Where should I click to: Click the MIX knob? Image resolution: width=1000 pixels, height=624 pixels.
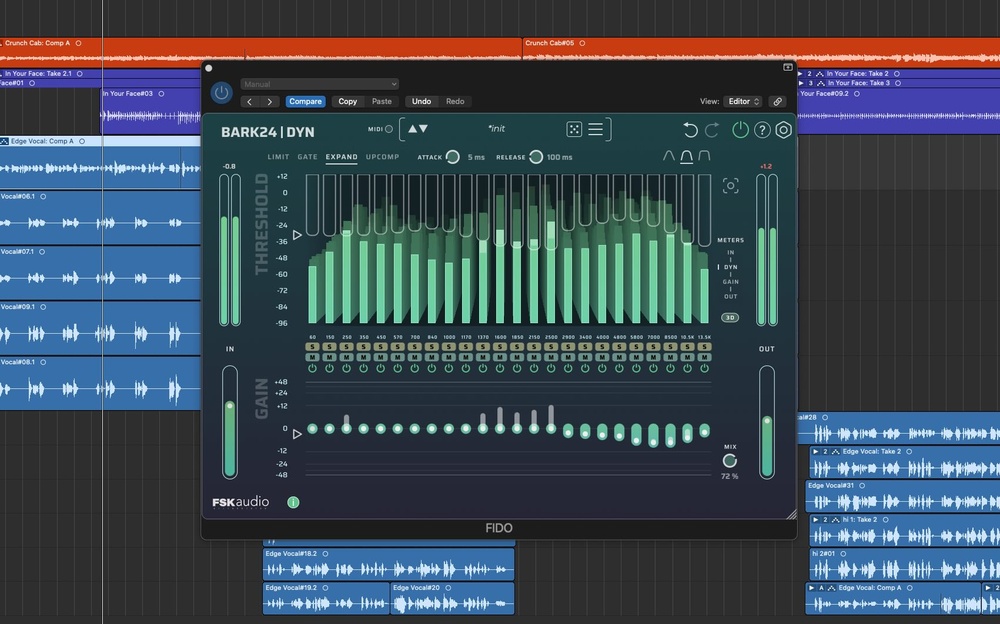click(730, 460)
